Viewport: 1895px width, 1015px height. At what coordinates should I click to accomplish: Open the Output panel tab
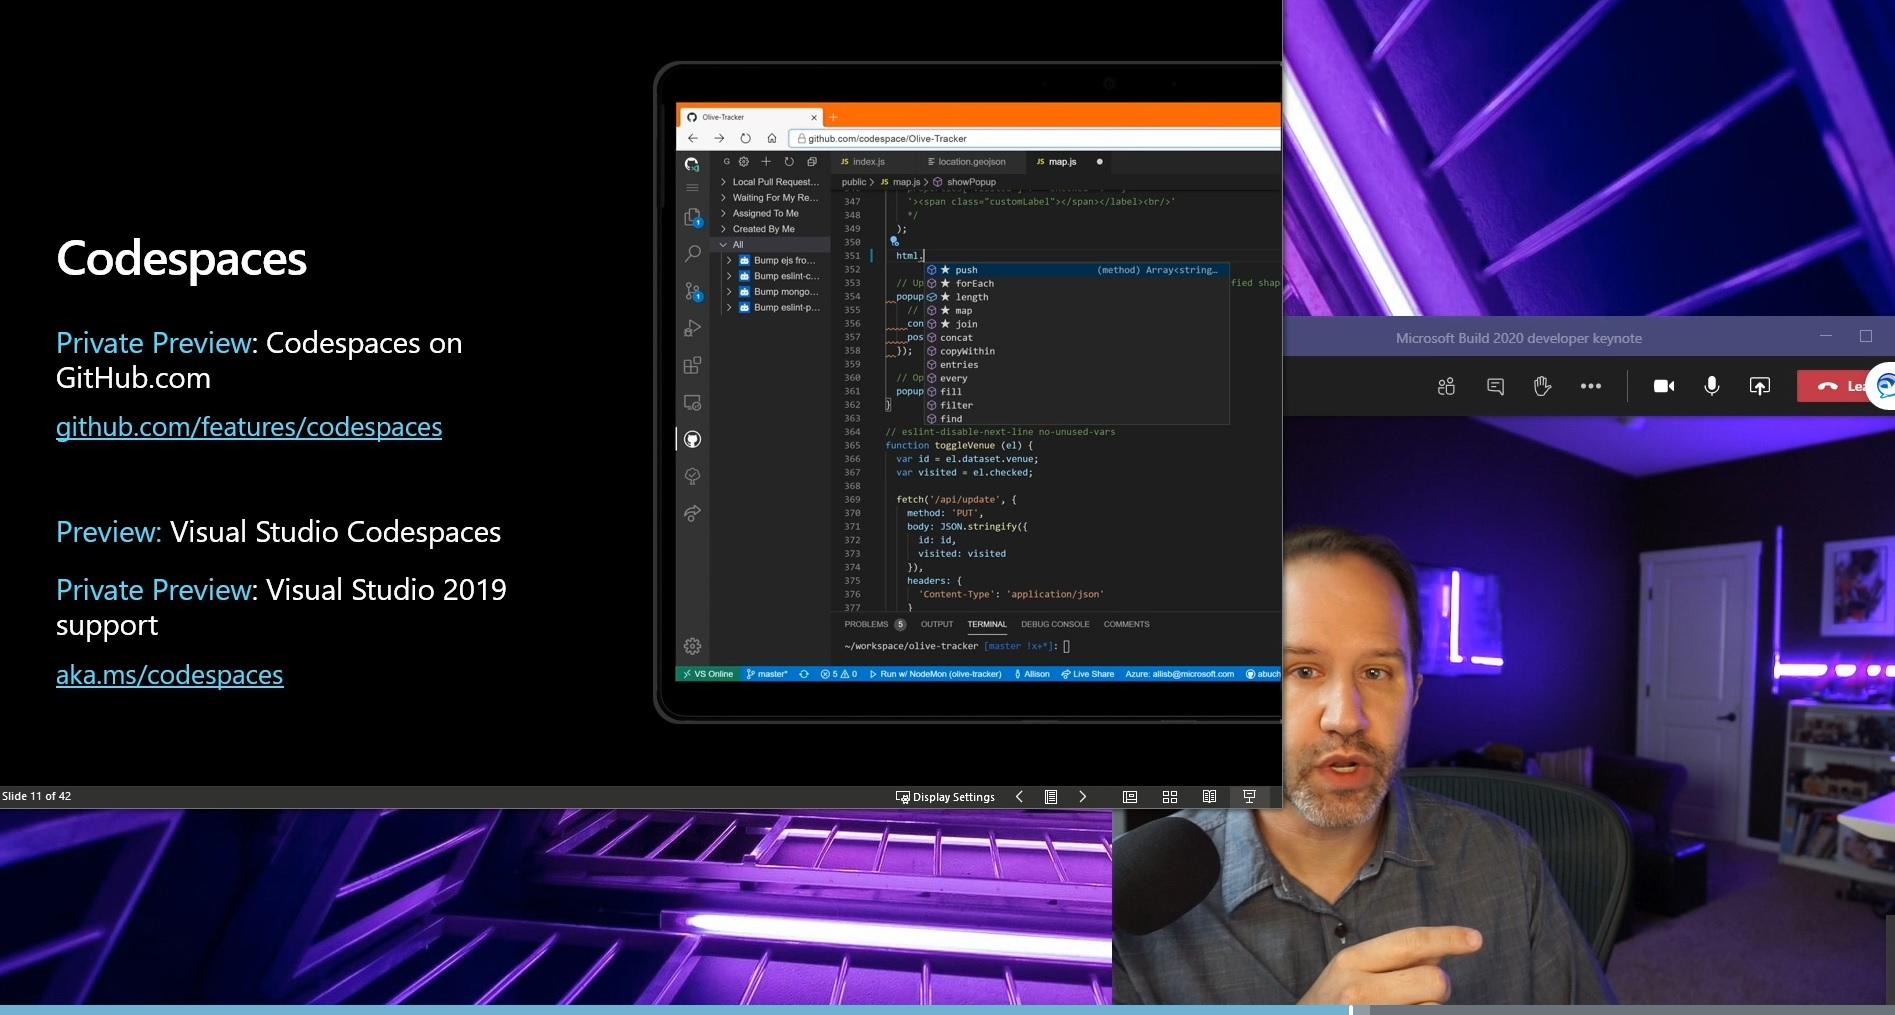coord(937,624)
